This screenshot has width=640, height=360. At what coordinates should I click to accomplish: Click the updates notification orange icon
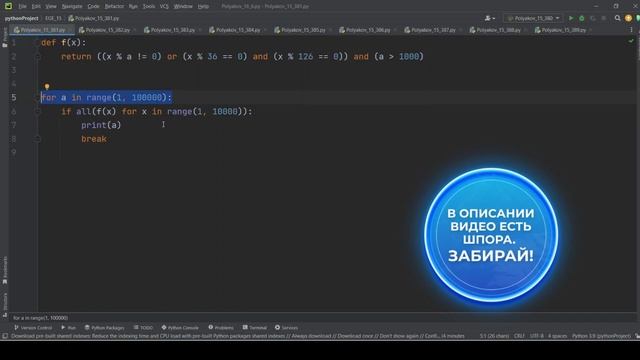coord(628,18)
